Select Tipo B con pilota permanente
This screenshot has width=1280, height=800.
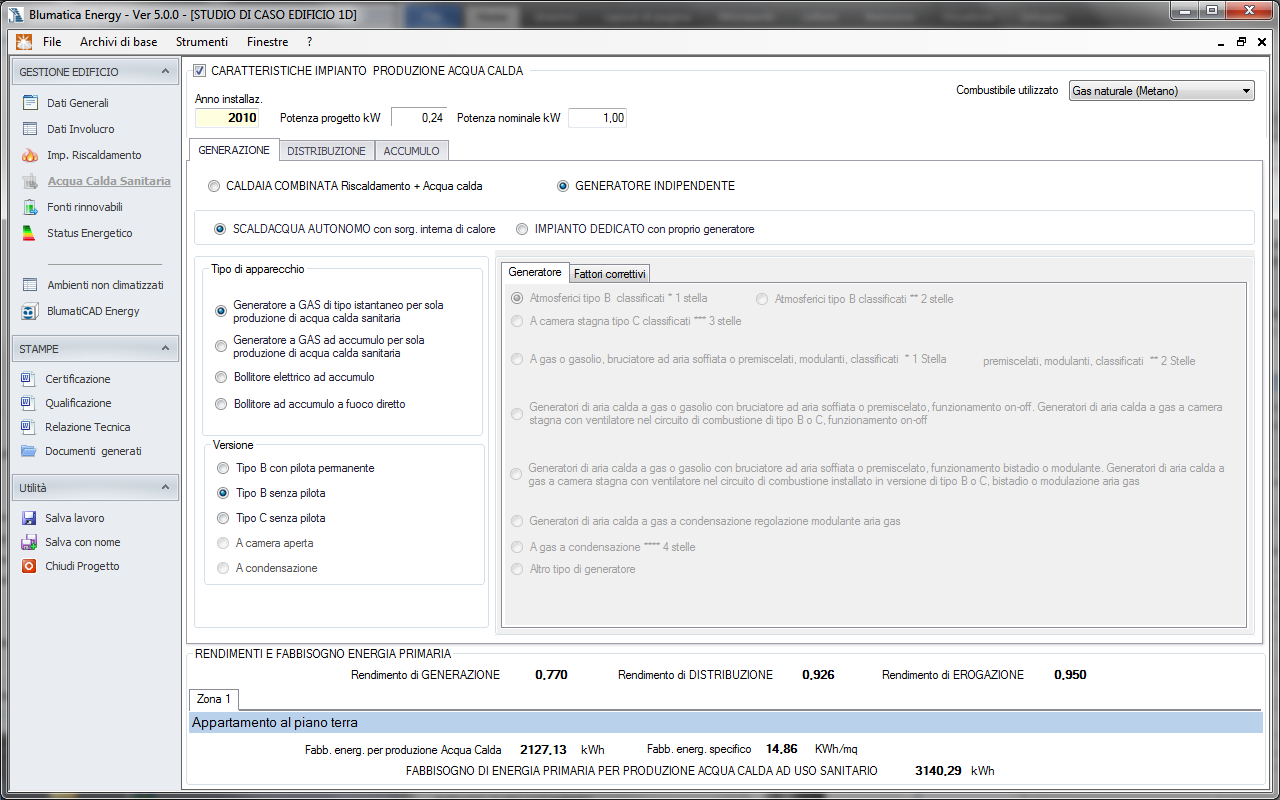[223, 468]
